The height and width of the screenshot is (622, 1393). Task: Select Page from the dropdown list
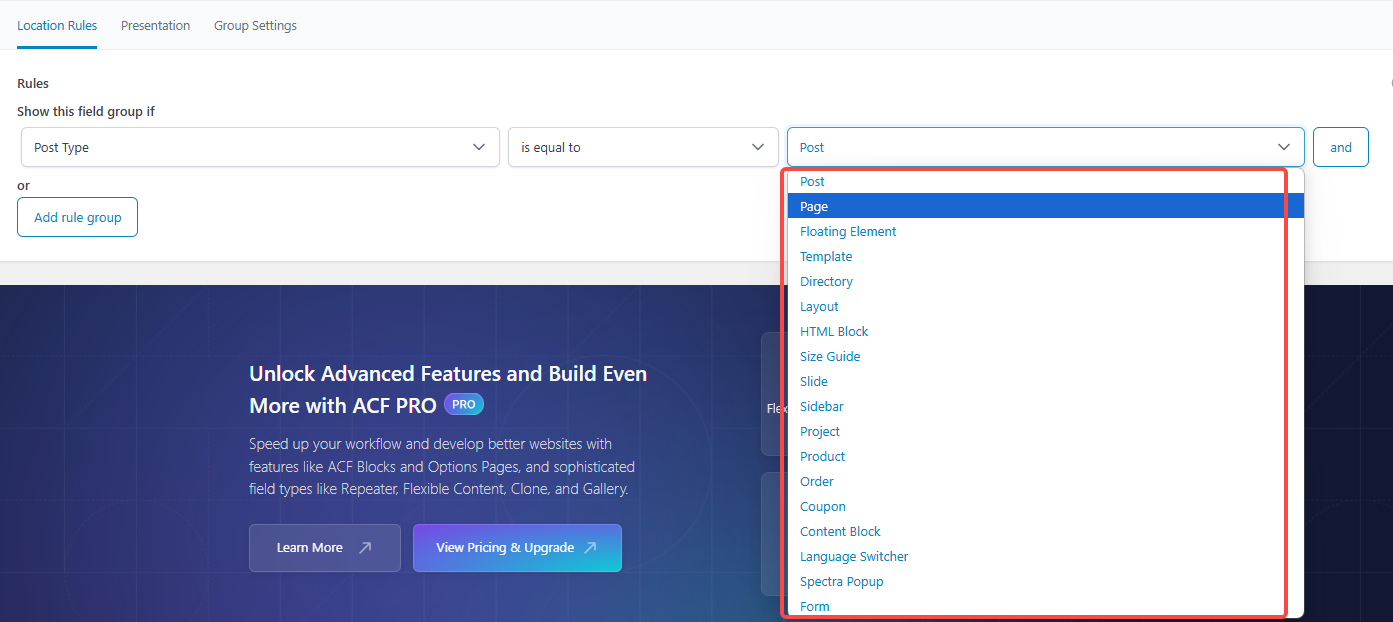814,206
